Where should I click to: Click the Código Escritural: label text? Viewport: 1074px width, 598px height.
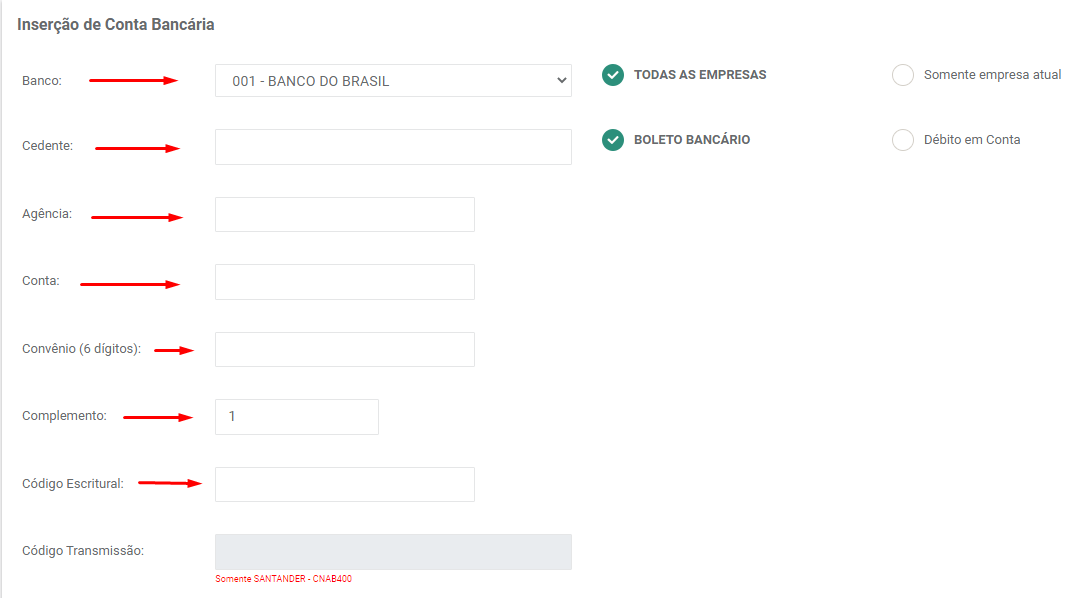coord(73,484)
